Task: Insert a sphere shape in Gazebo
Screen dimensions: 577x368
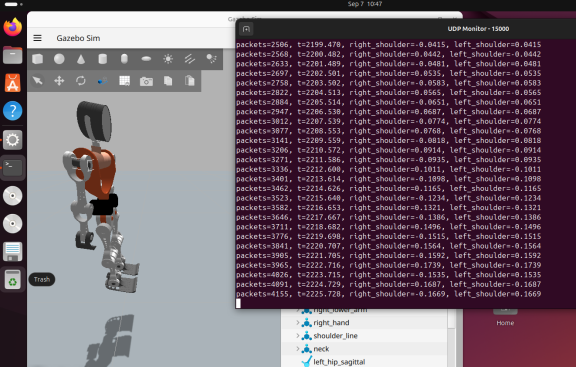Action: click(x=59, y=59)
